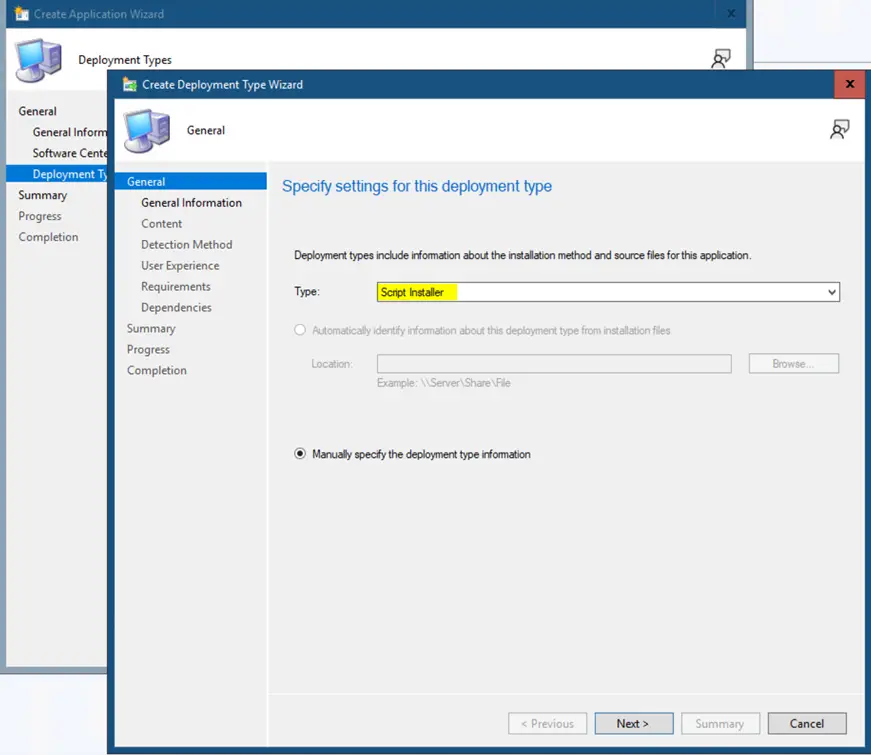Select Summary in Create Application Wizard sidebar
This screenshot has width=871, height=755.
tap(43, 195)
